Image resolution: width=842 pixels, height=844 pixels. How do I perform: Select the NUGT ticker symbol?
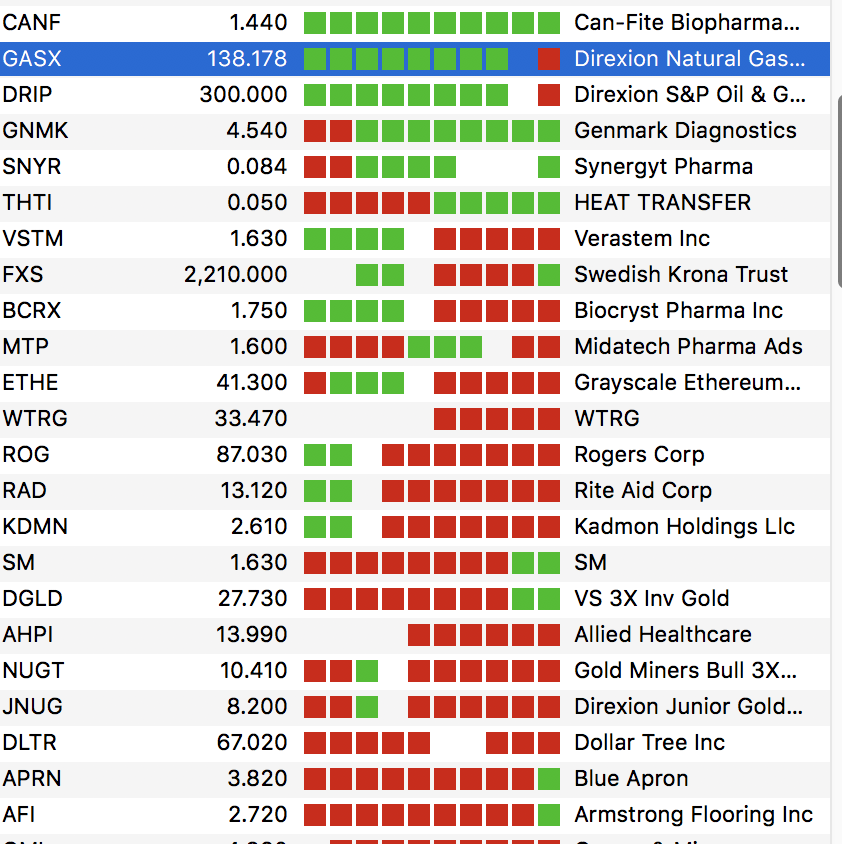pyautogui.click(x=33, y=671)
